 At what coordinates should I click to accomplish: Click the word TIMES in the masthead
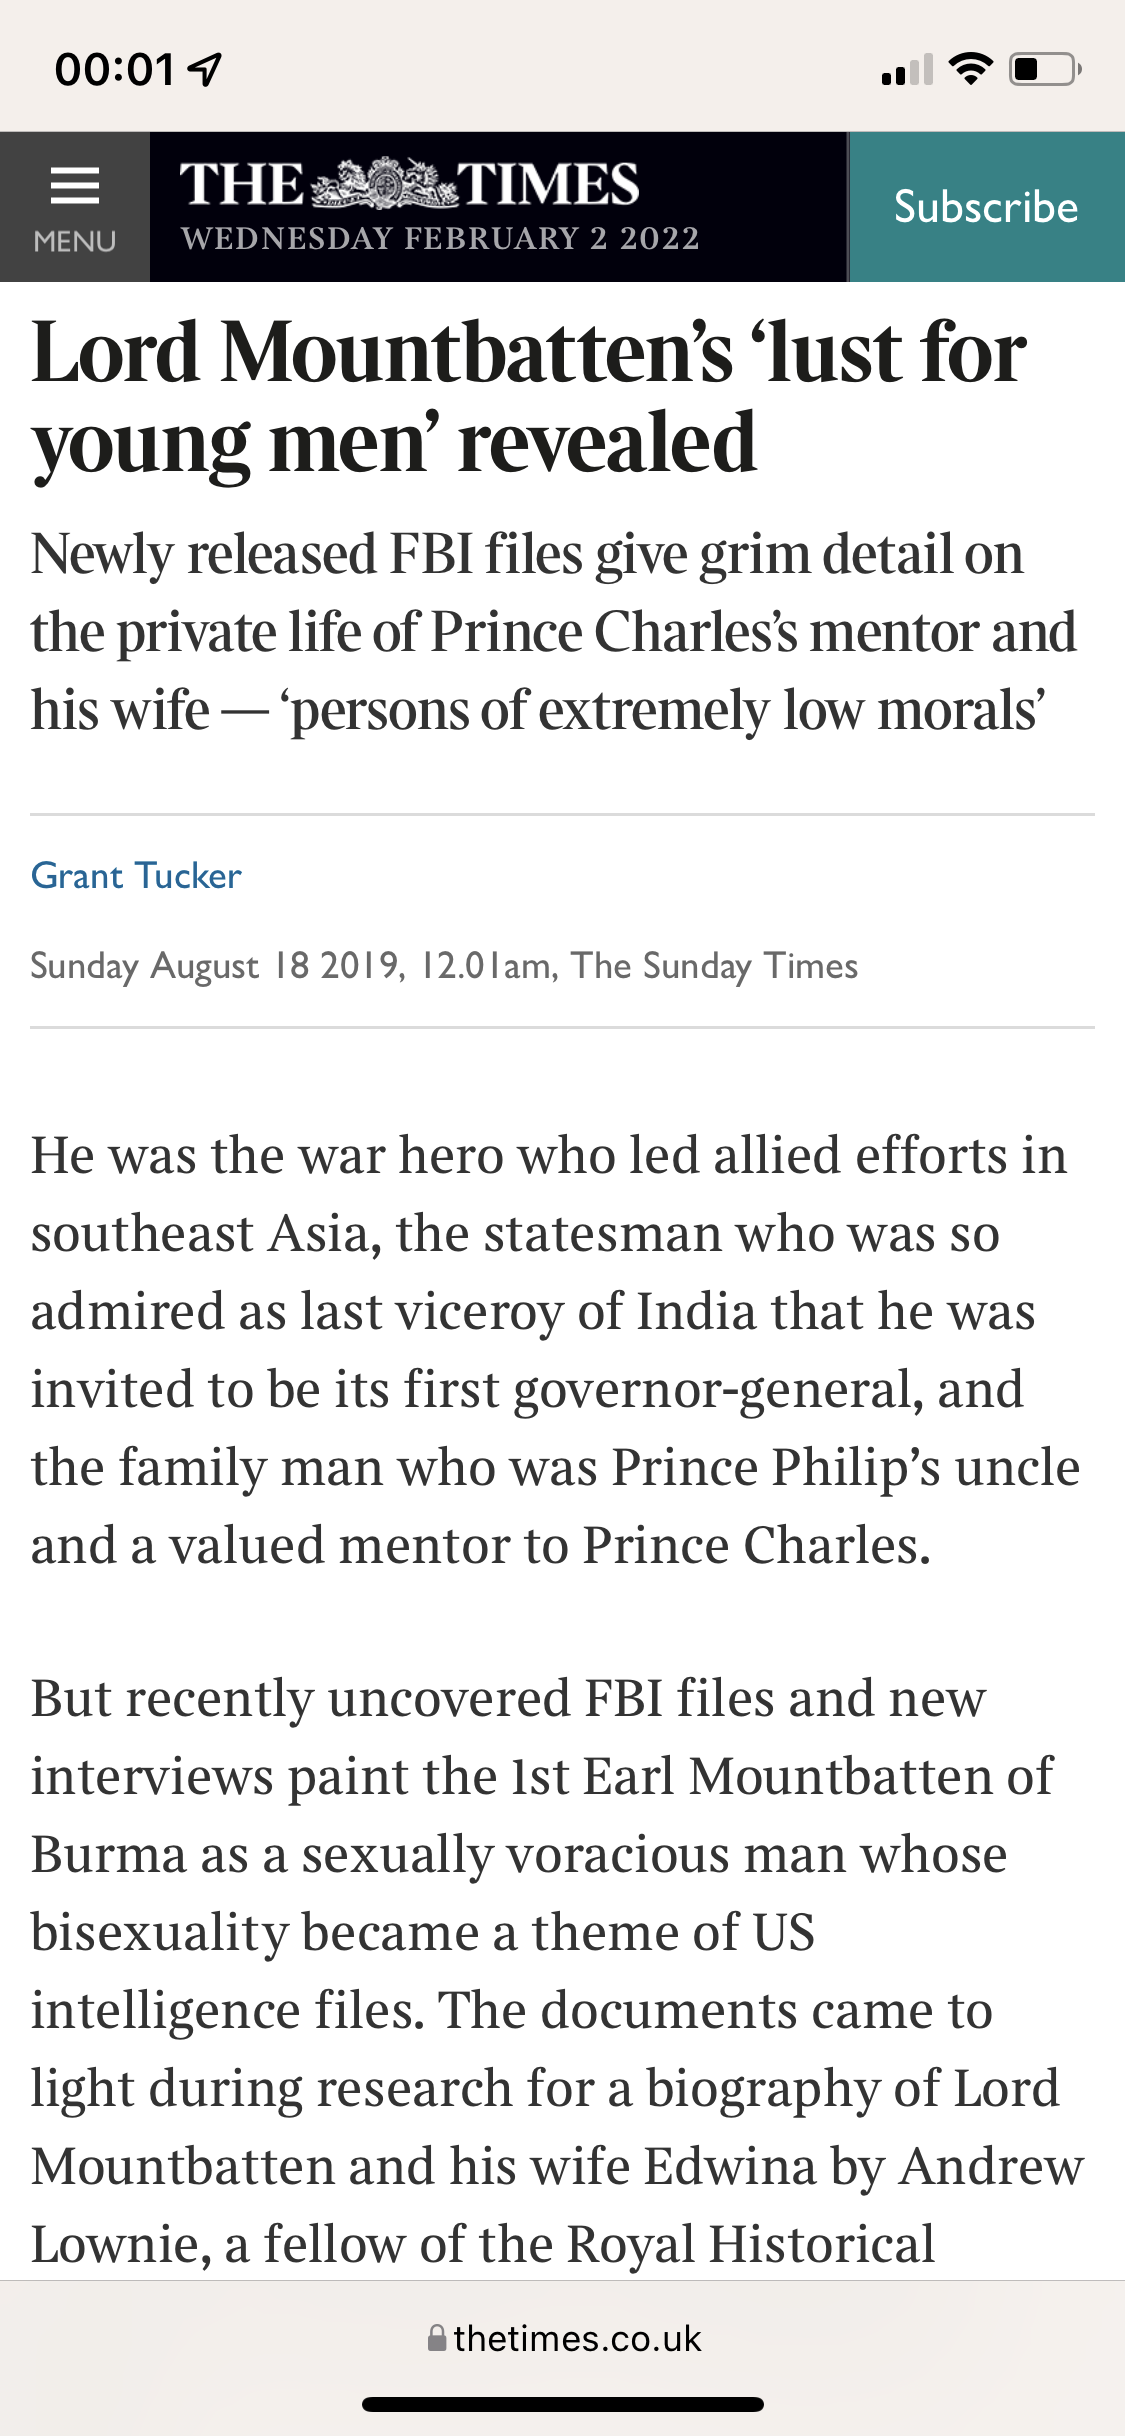[548, 184]
